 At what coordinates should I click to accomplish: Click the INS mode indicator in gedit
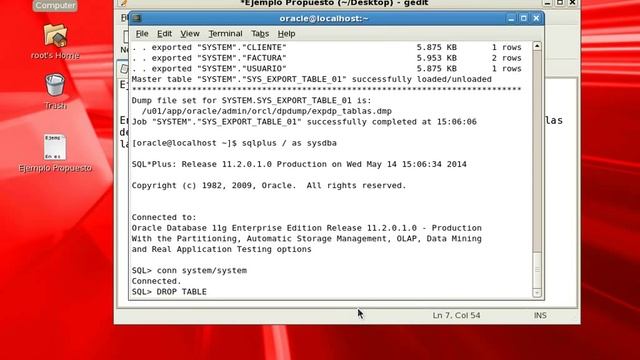[x=540, y=316]
